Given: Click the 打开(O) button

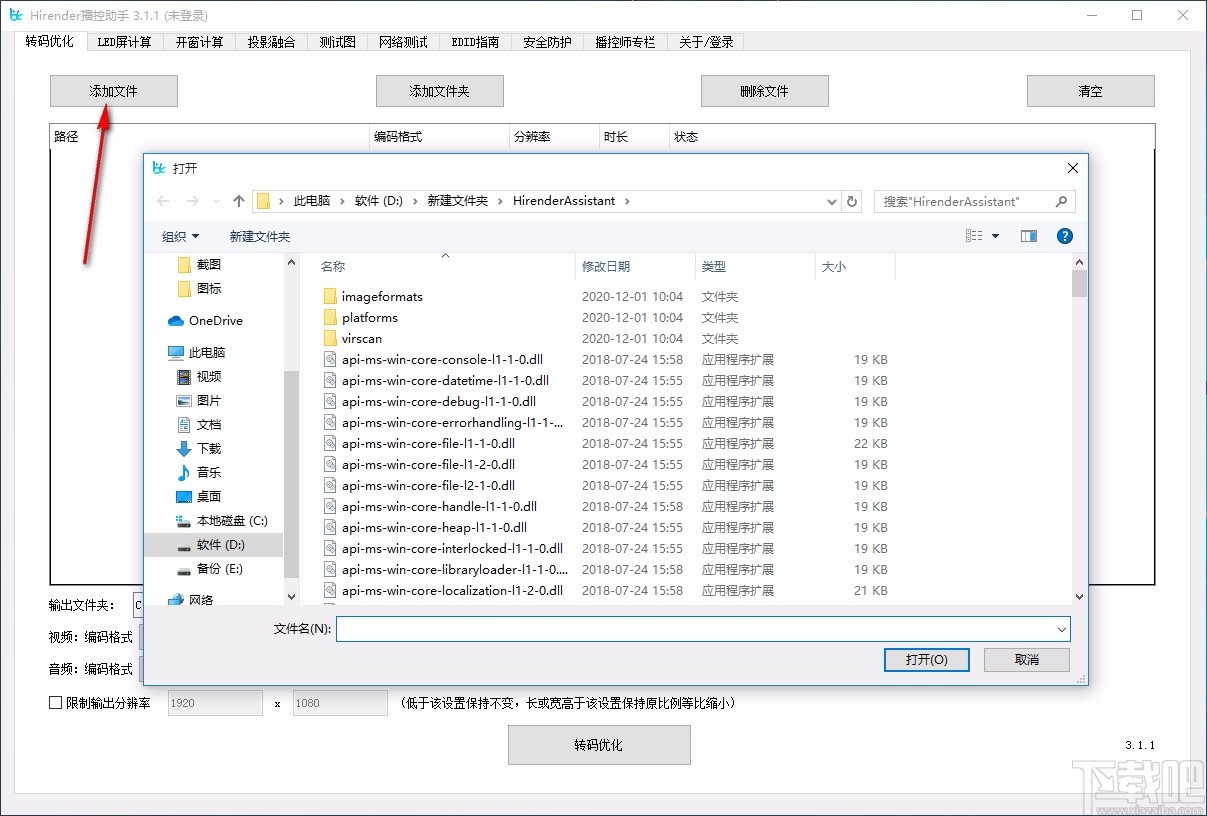Looking at the screenshot, I should [x=925, y=659].
